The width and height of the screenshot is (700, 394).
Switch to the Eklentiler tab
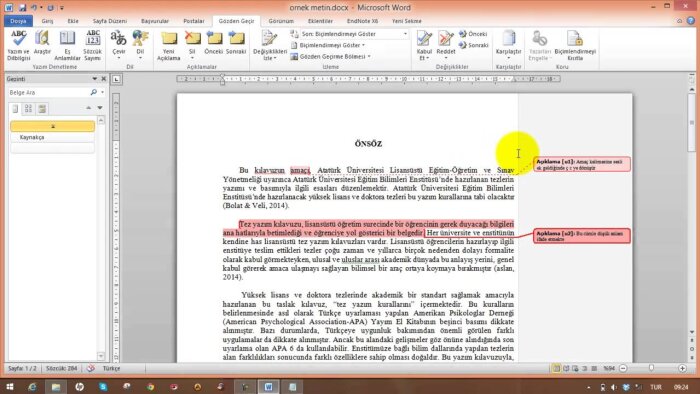point(320,21)
